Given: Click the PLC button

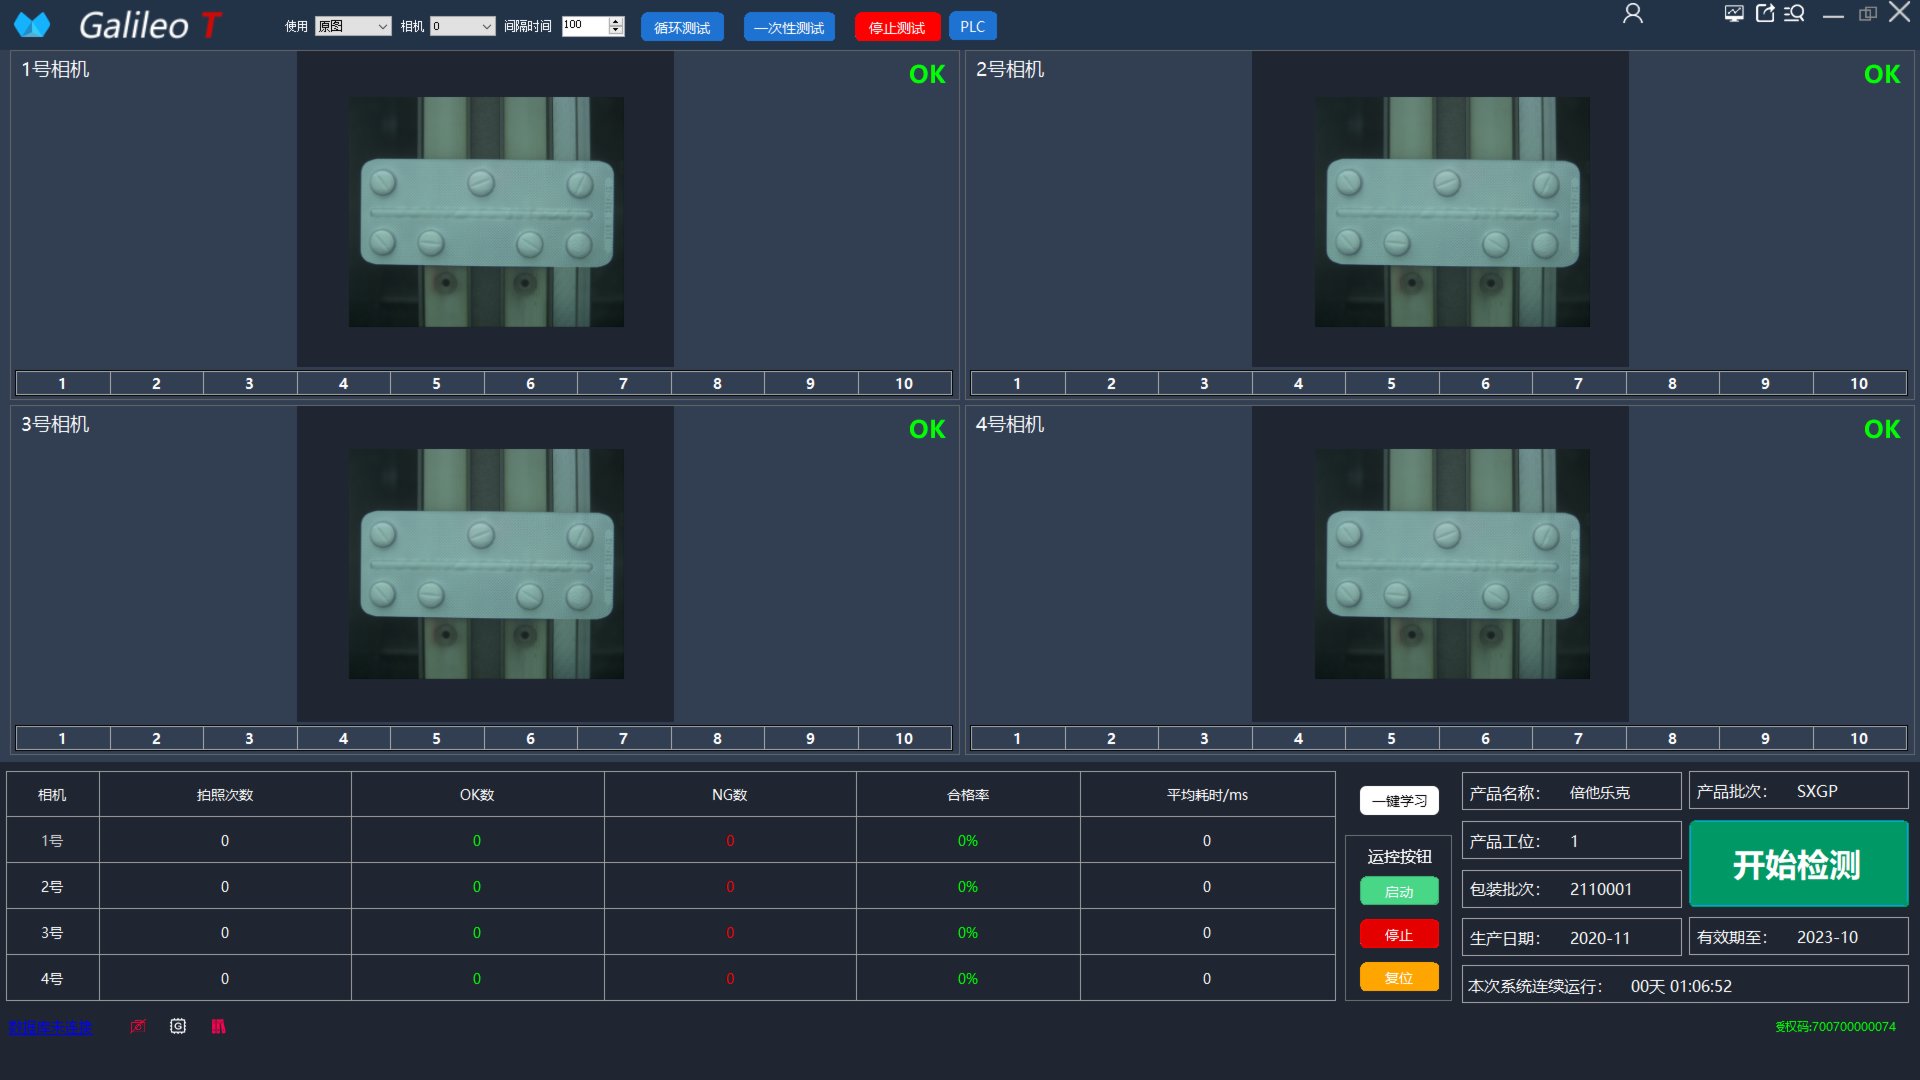Looking at the screenshot, I should pos(972,27).
